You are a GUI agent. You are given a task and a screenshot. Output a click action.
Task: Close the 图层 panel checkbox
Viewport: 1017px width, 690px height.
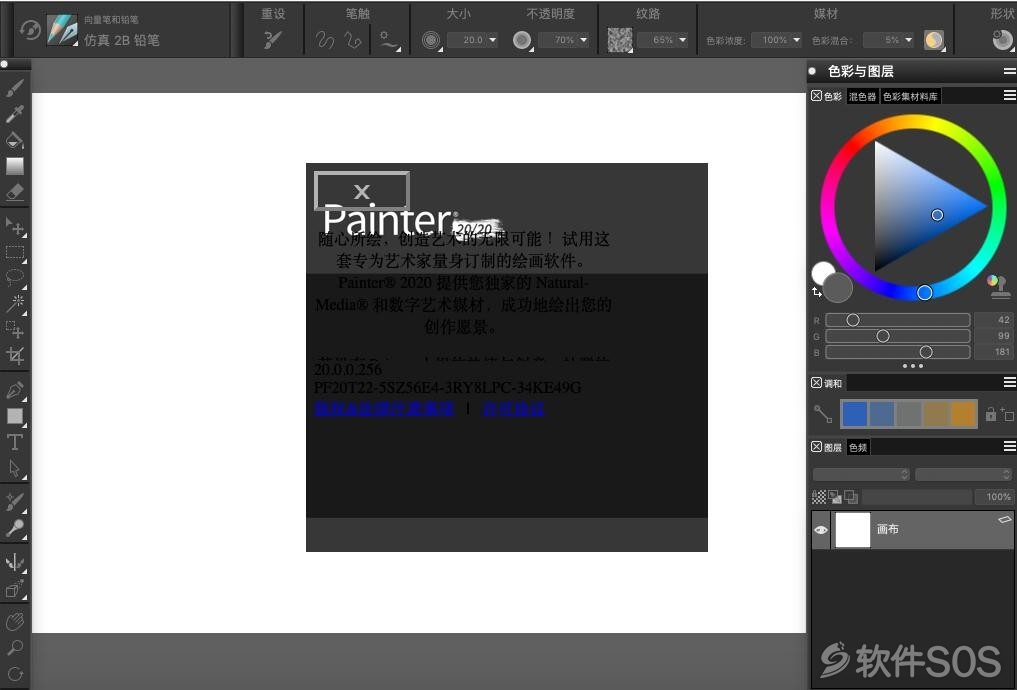817,447
